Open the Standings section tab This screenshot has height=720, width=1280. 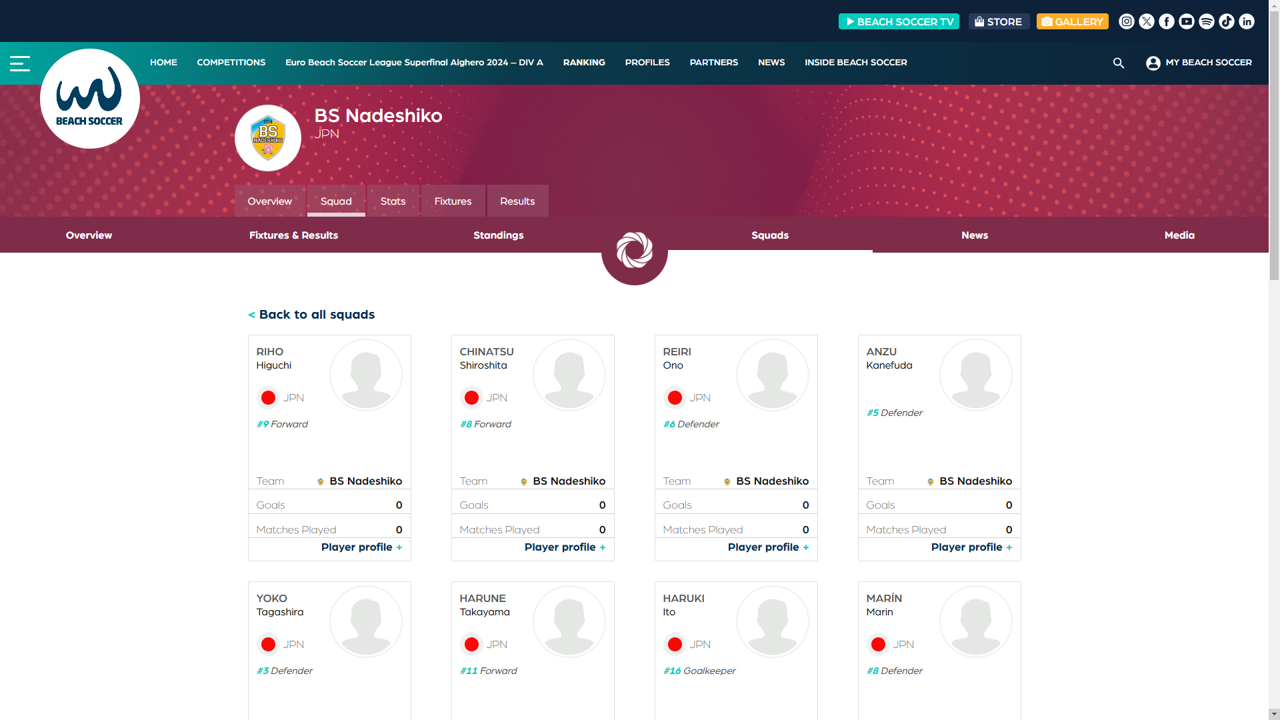(x=498, y=235)
